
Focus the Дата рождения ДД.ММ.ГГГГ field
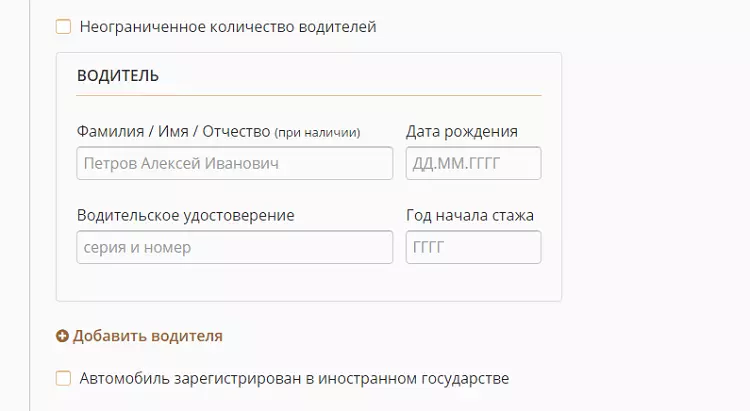(x=474, y=163)
